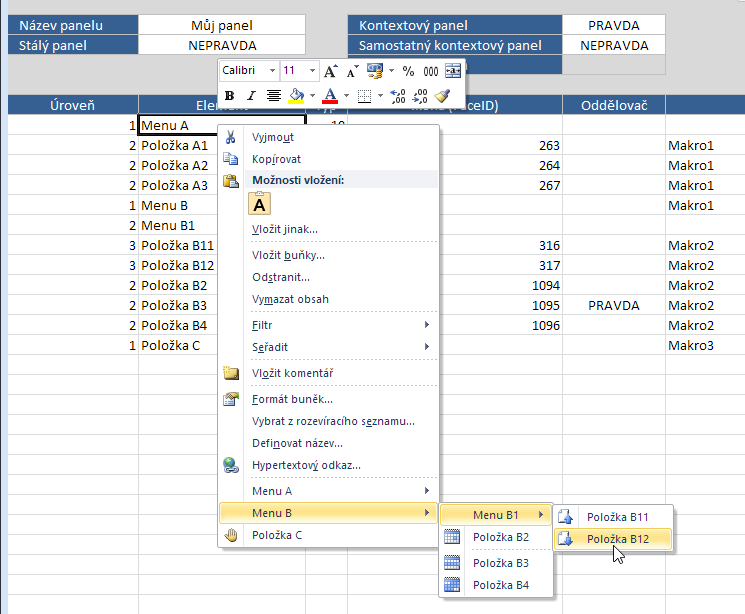745x614 pixels.
Task: Apply comma style 000 button
Action: click(x=430, y=71)
